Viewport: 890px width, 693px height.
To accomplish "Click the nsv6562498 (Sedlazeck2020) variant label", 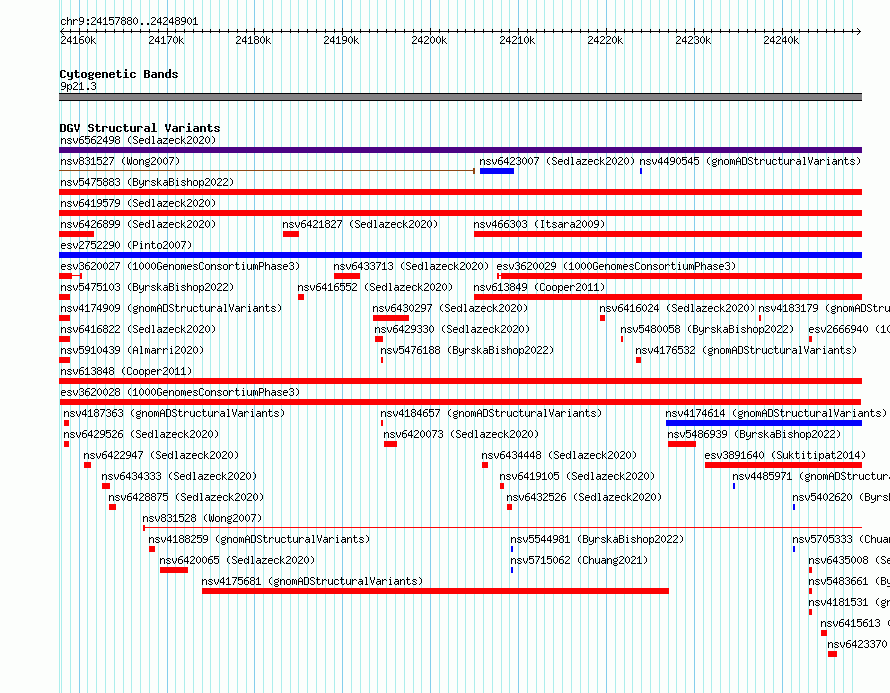I will click(x=138, y=140).
